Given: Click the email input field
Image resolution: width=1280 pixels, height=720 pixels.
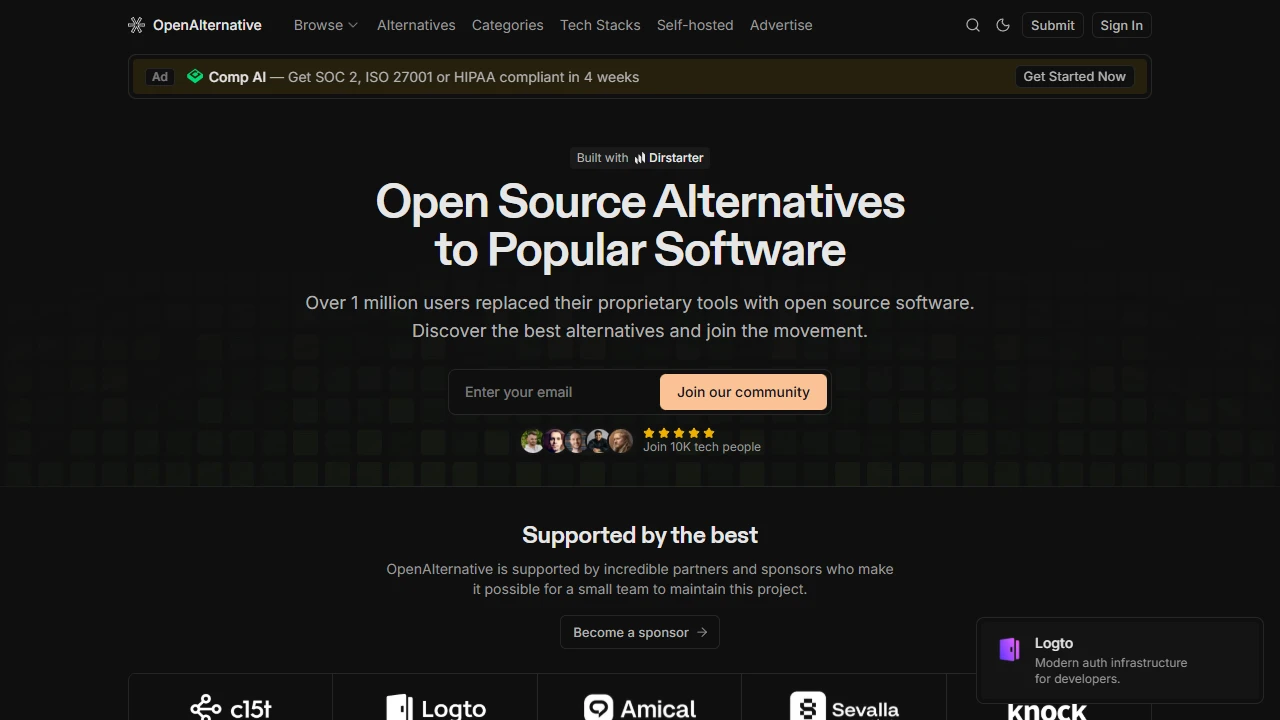Looking at the screenshot, I should (550, 392).
